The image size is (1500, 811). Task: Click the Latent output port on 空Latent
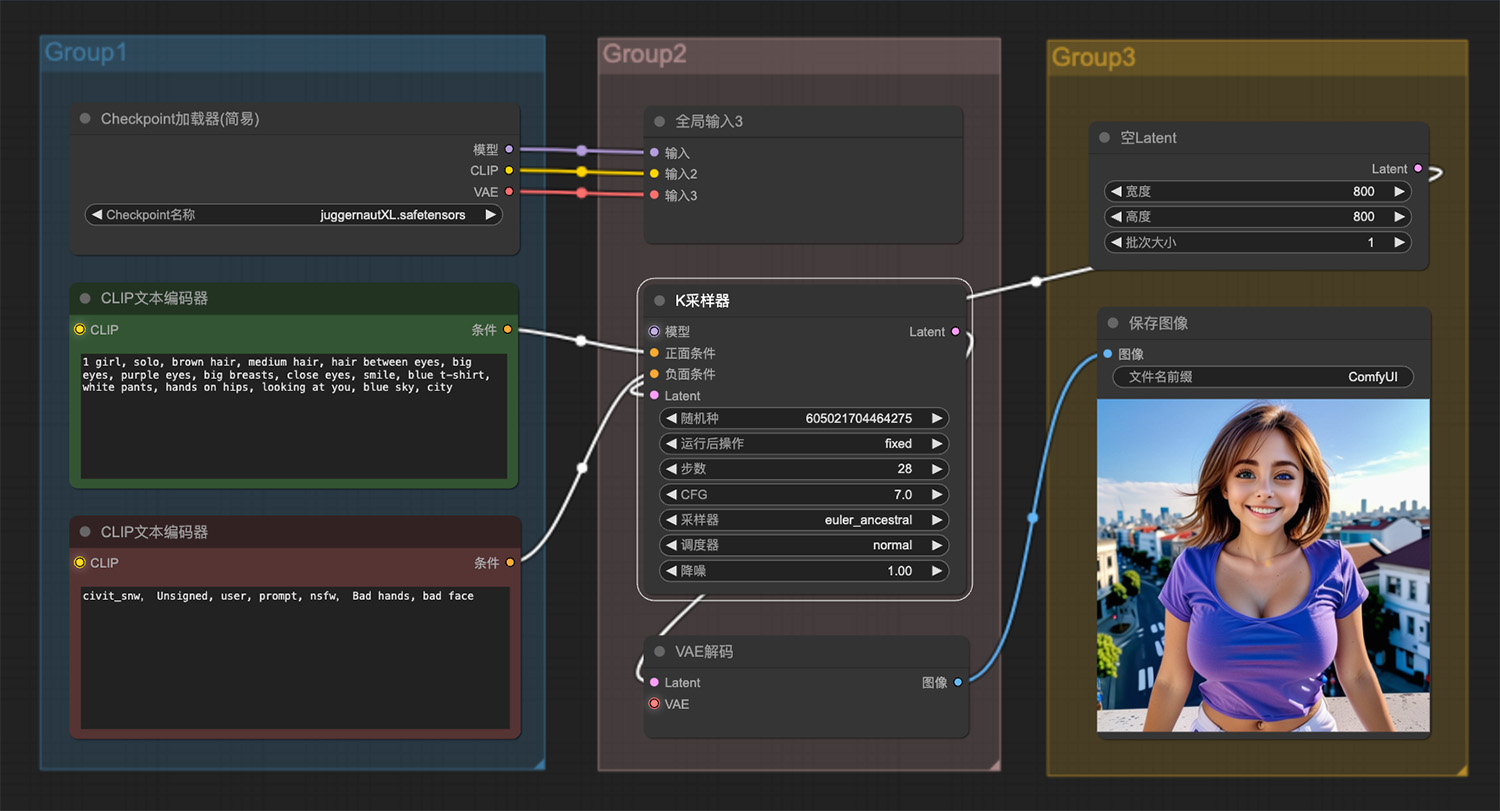point(1418,169)
